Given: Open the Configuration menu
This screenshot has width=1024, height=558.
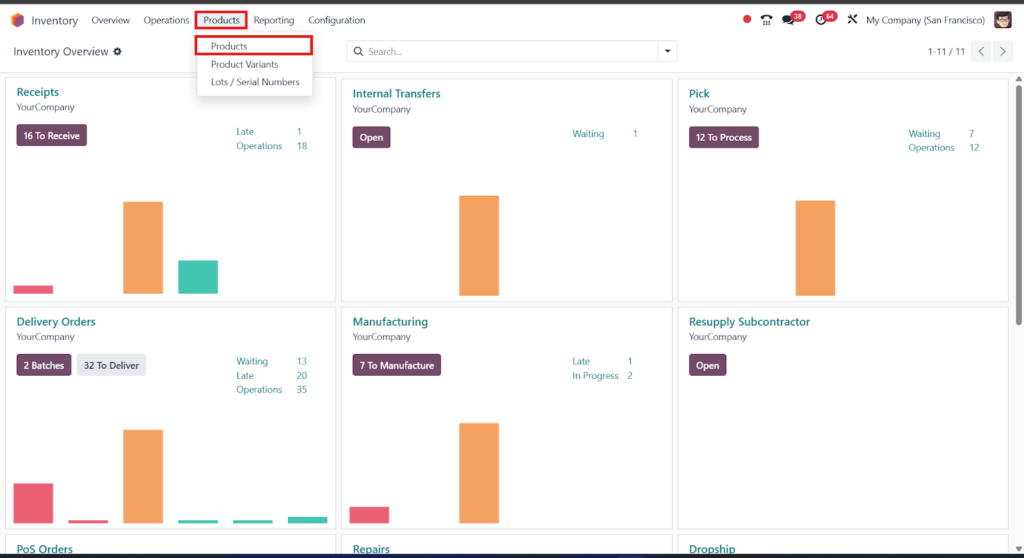Looking at the screenshot, I should (x=336, y=20).
